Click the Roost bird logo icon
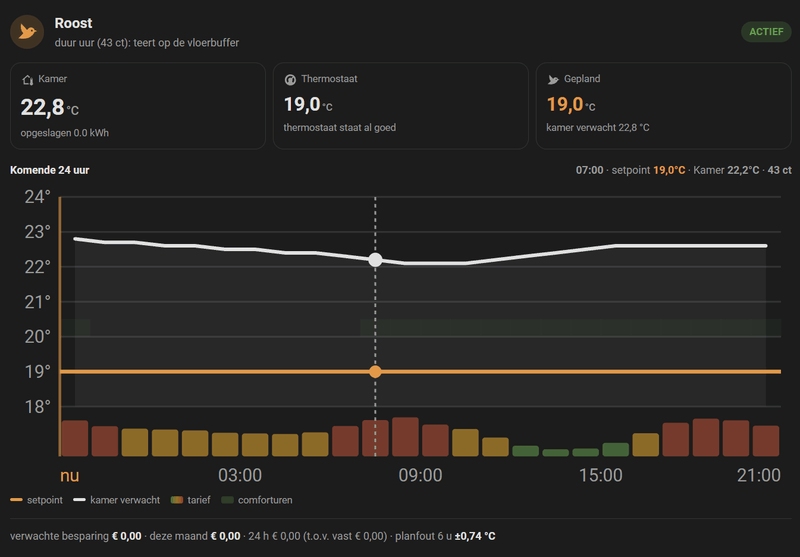Viewport: 800px width, 557px height. [x=27, y=32]
